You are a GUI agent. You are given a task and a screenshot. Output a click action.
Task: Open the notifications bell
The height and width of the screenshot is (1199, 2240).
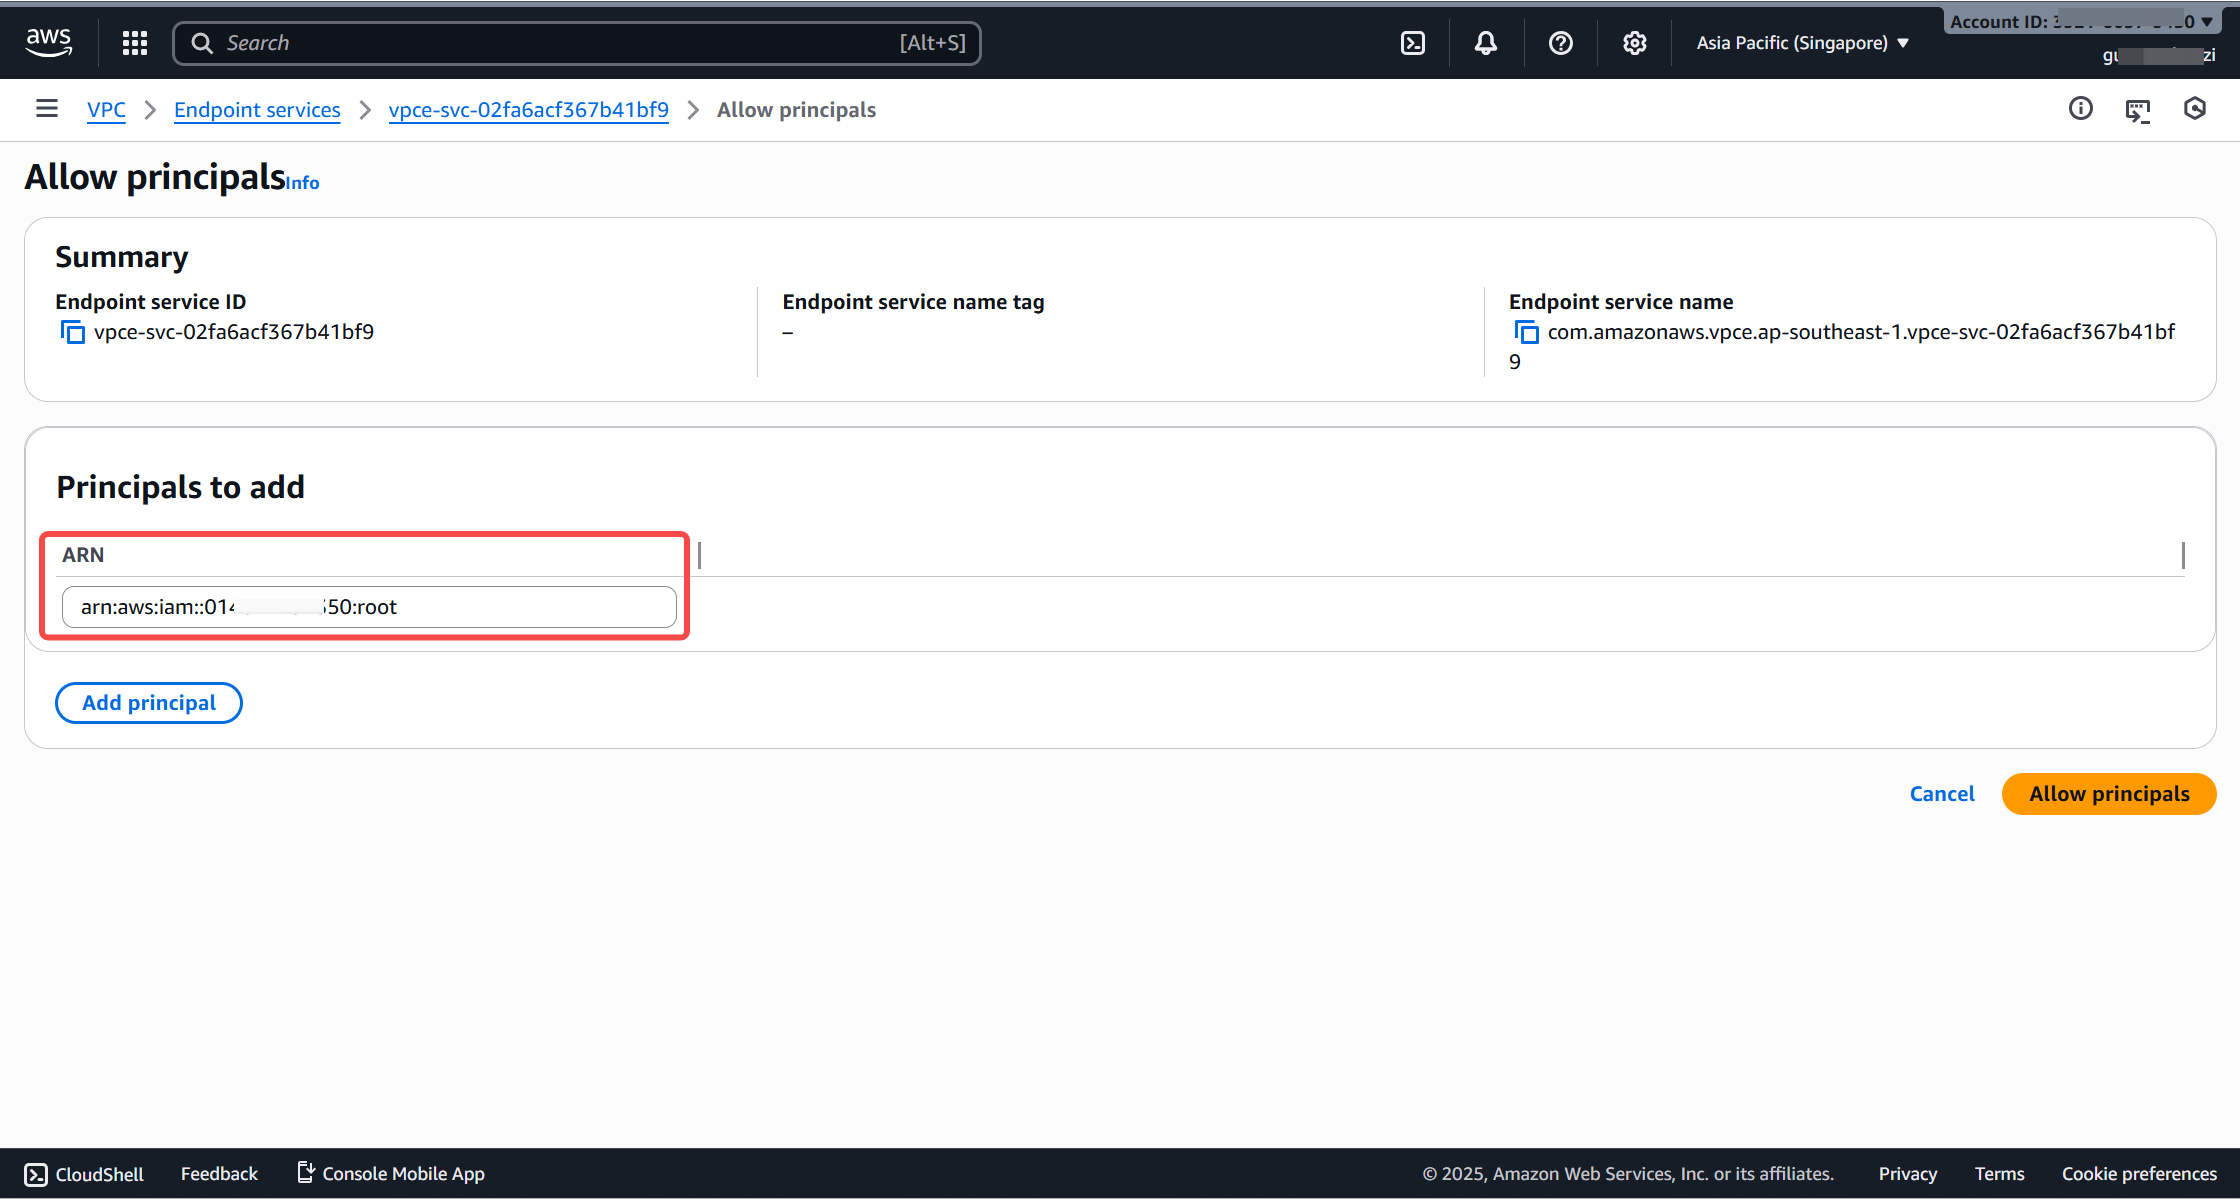(x=1486, y=43)
